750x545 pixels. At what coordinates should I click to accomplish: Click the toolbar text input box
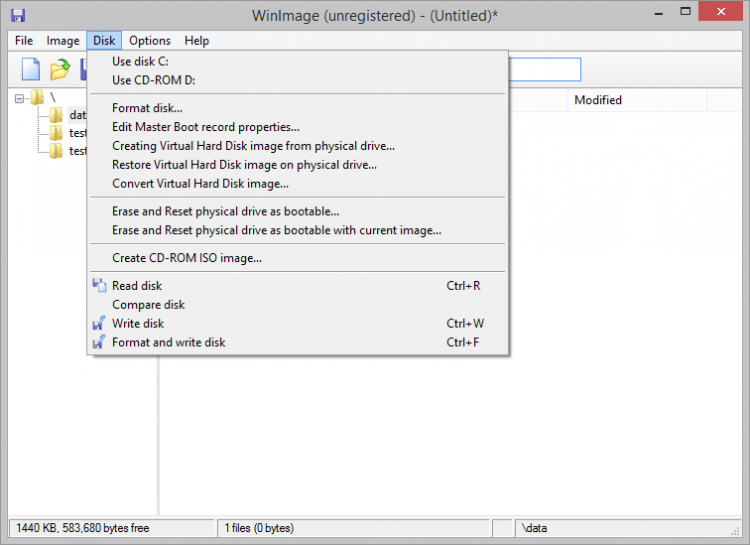coord(544,69)
